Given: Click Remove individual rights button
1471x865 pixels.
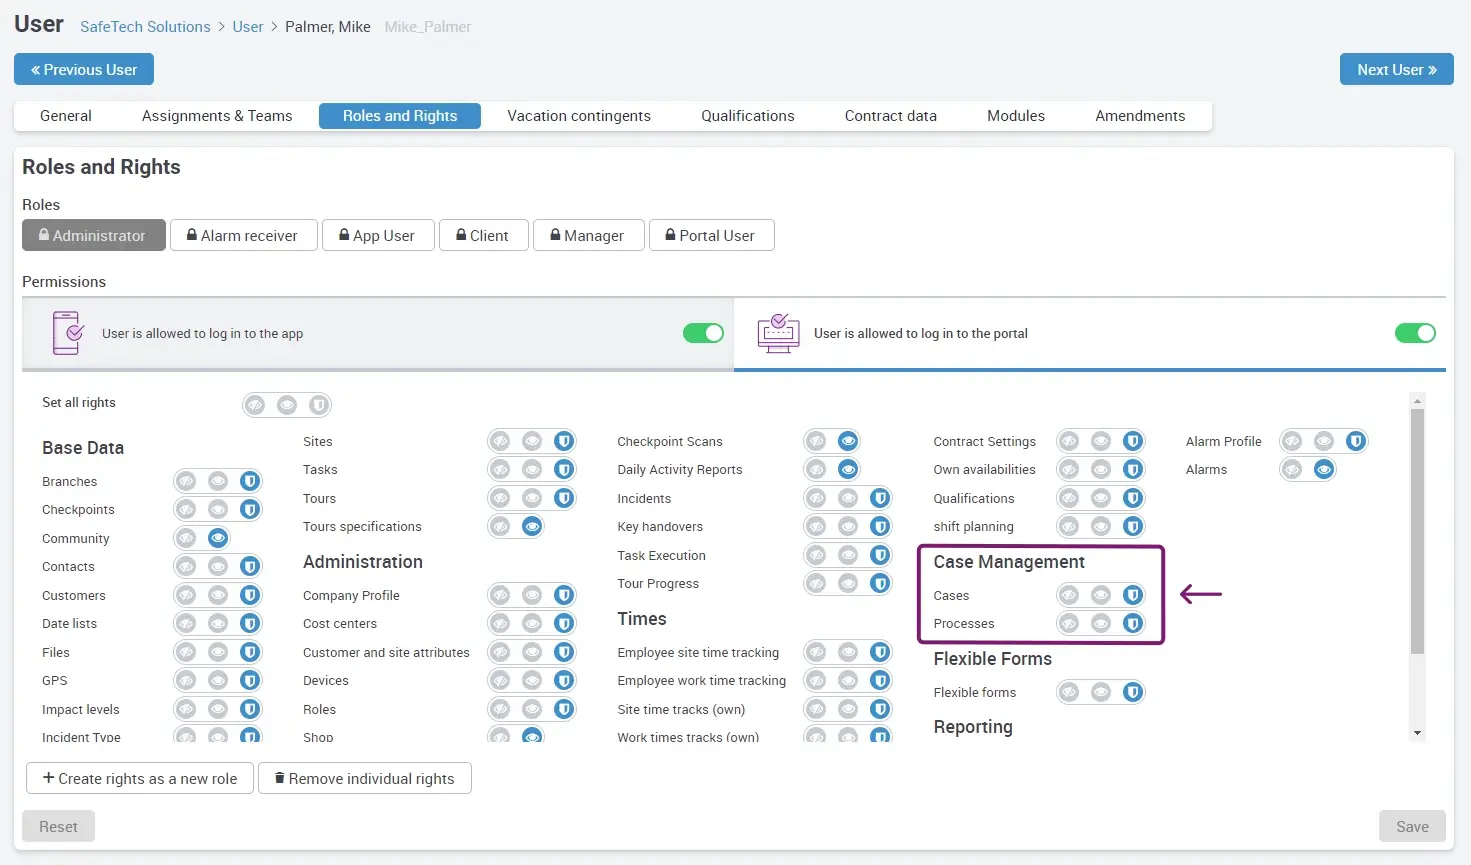Looking at the screenshot, I should pos(364,778).
